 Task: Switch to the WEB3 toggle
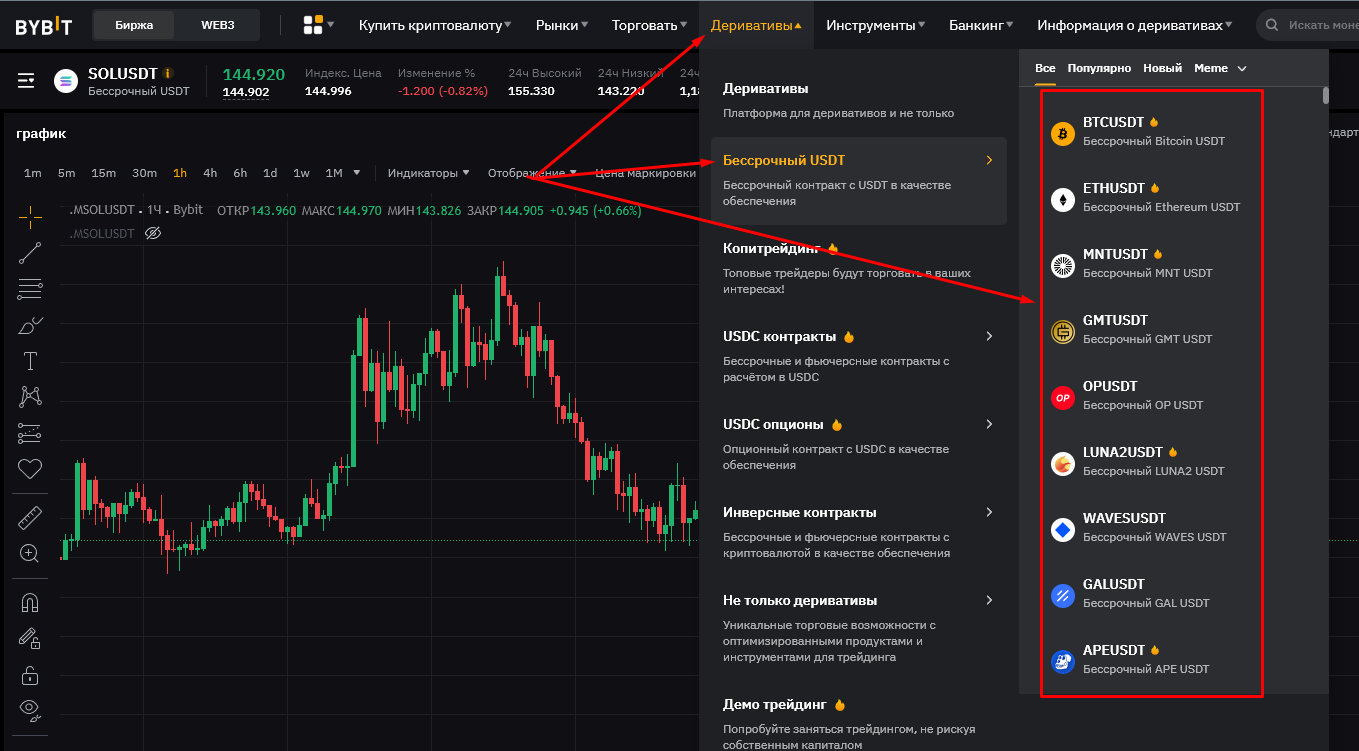pyautogui.click(x=217, y=25)
